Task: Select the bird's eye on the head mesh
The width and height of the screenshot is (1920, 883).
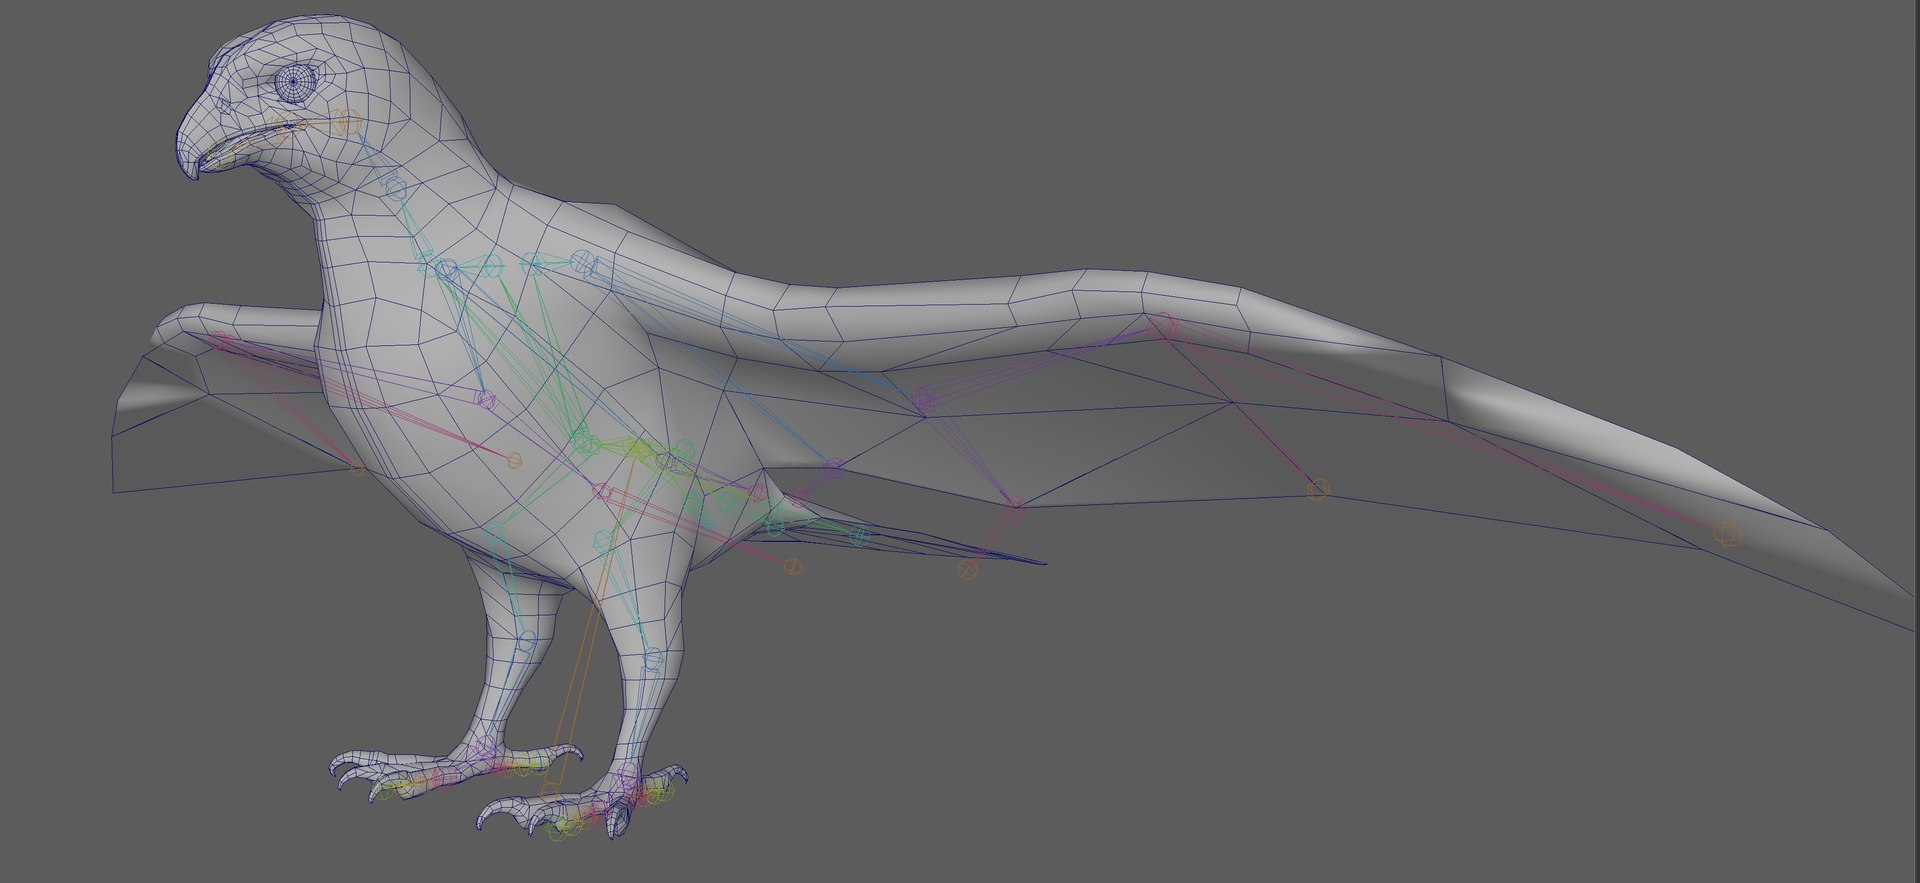Action: 295,82
